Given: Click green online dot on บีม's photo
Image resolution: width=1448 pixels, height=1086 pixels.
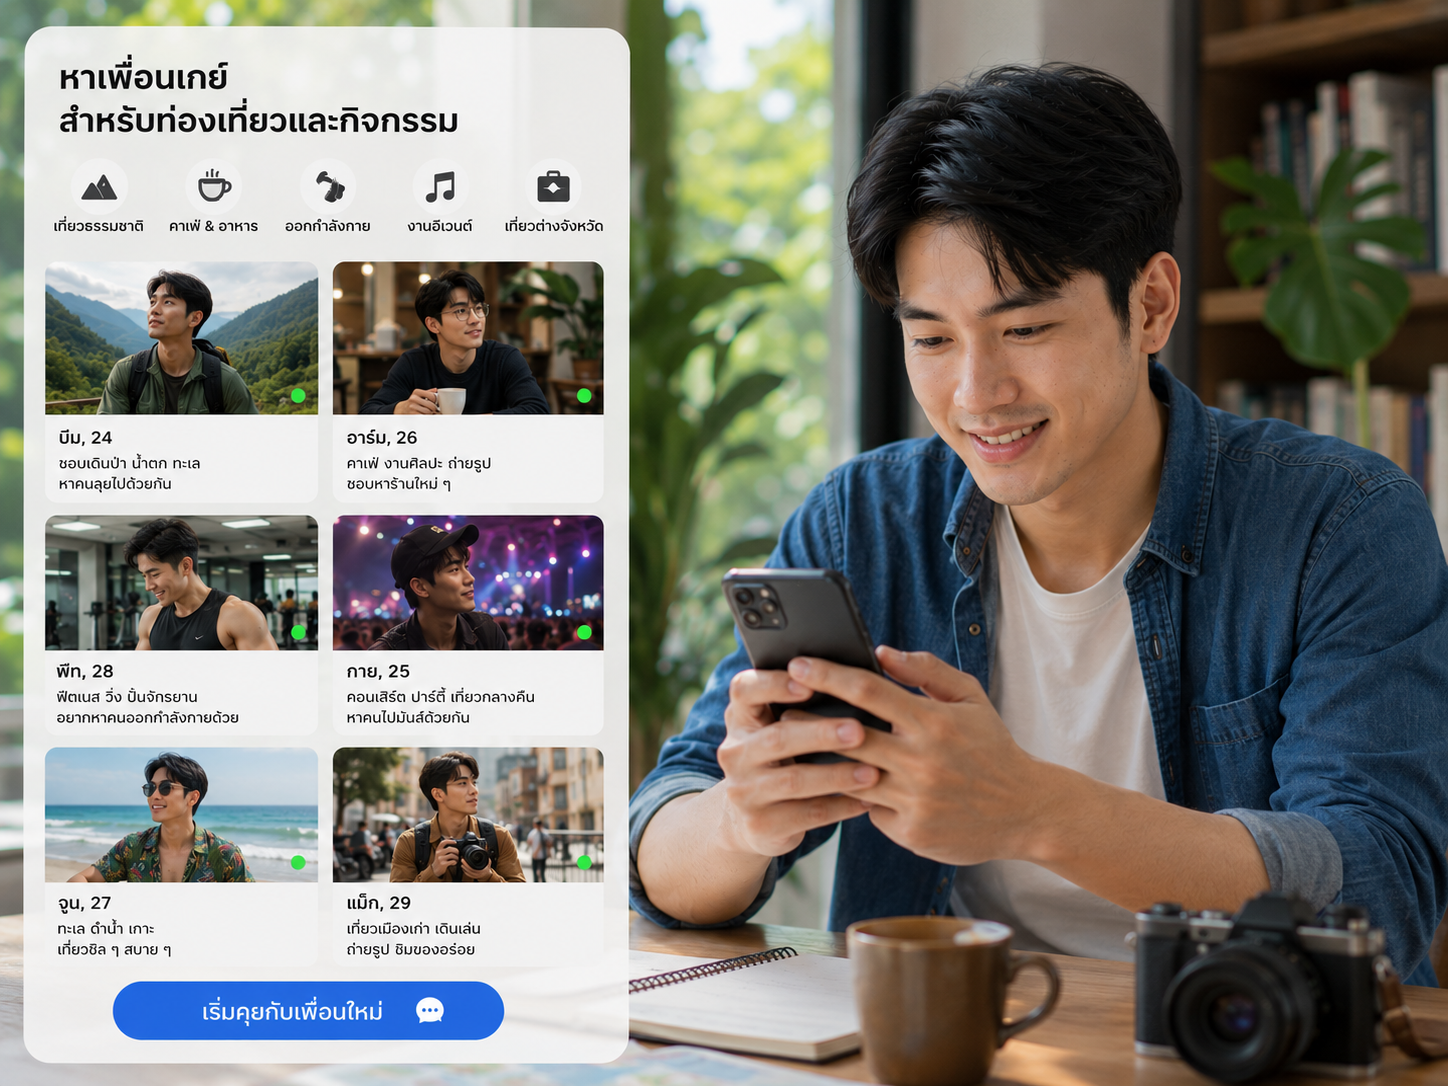Looking at the screenshot, I should [x=298, y=396].
